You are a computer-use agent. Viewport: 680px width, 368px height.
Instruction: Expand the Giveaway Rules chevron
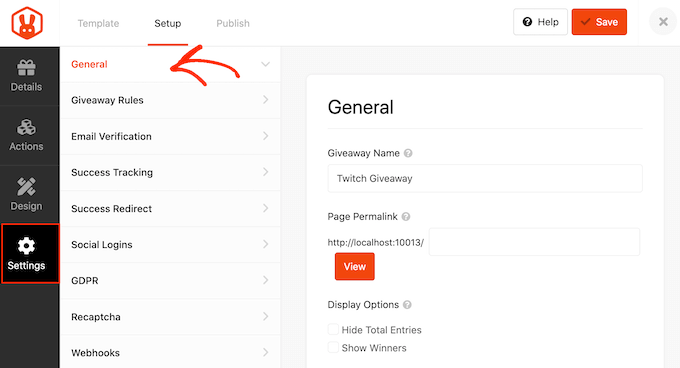pyautogui.click(x=265, y=100)
